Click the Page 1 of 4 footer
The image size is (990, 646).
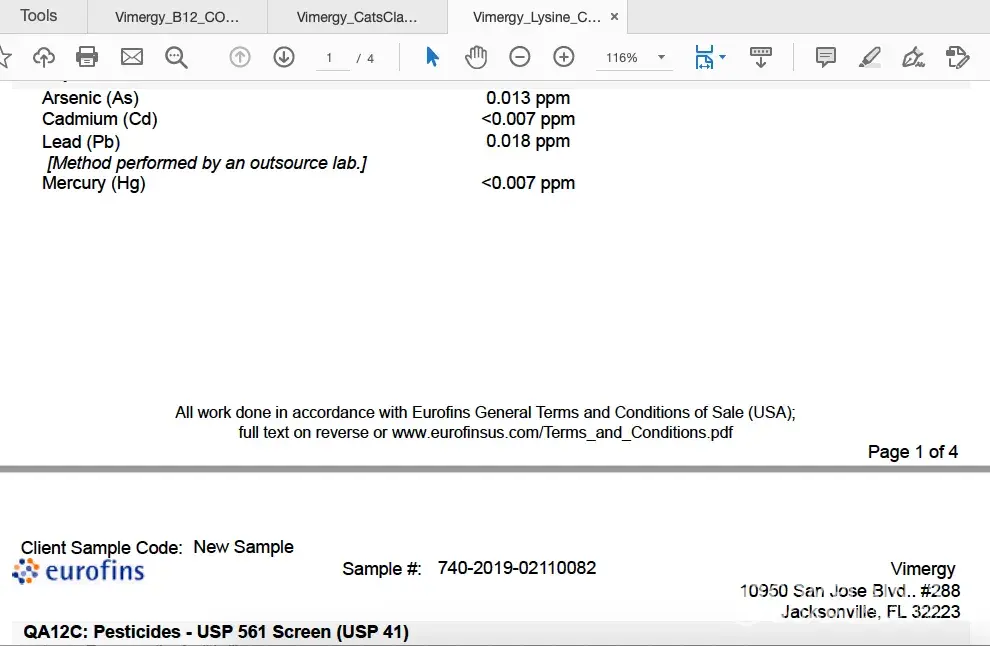912,452
